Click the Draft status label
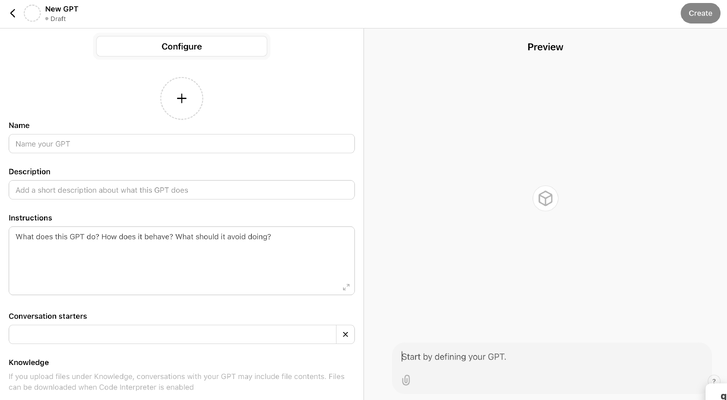Image resolution: width=727 pixels, height=400 pixels. [58, 19]
